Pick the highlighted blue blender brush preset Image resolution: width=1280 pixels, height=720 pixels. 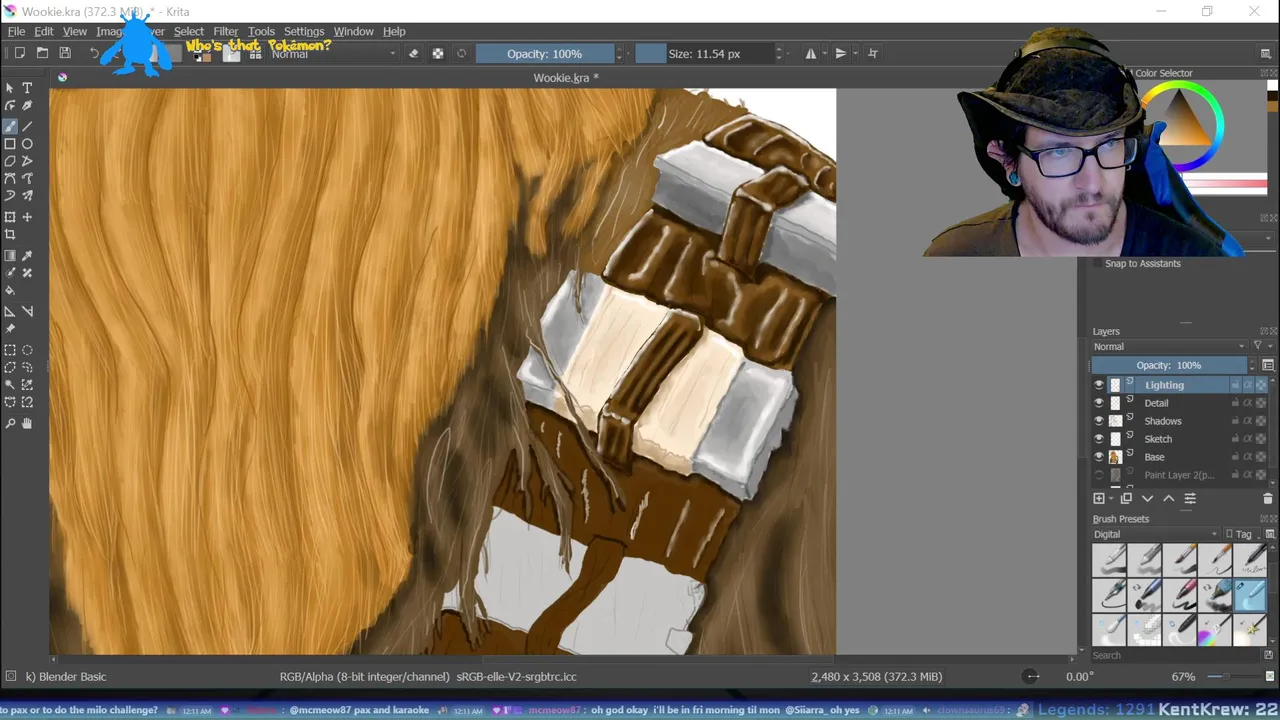pyautogui.click(x=1250, y=595)
